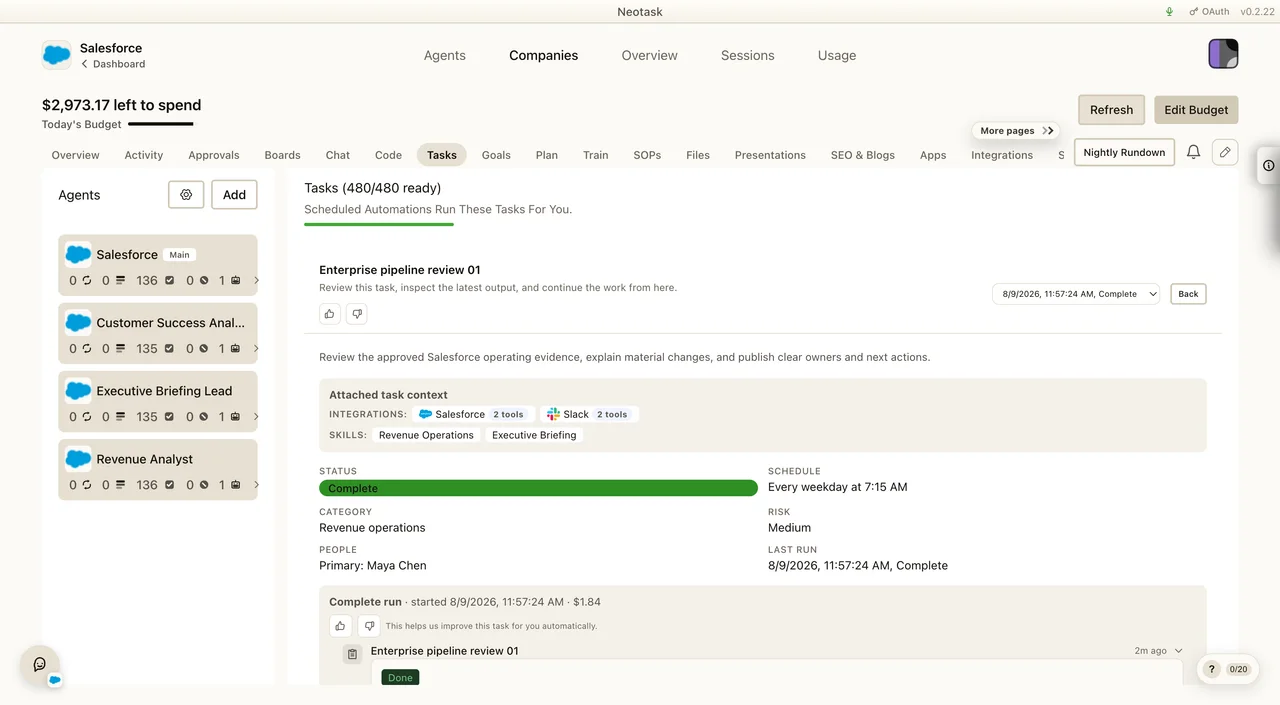This screenshot has height=705, width=1280.
Task: Thumbs up the Enterprise pipeline review task
Action: [x=330, y=314]
